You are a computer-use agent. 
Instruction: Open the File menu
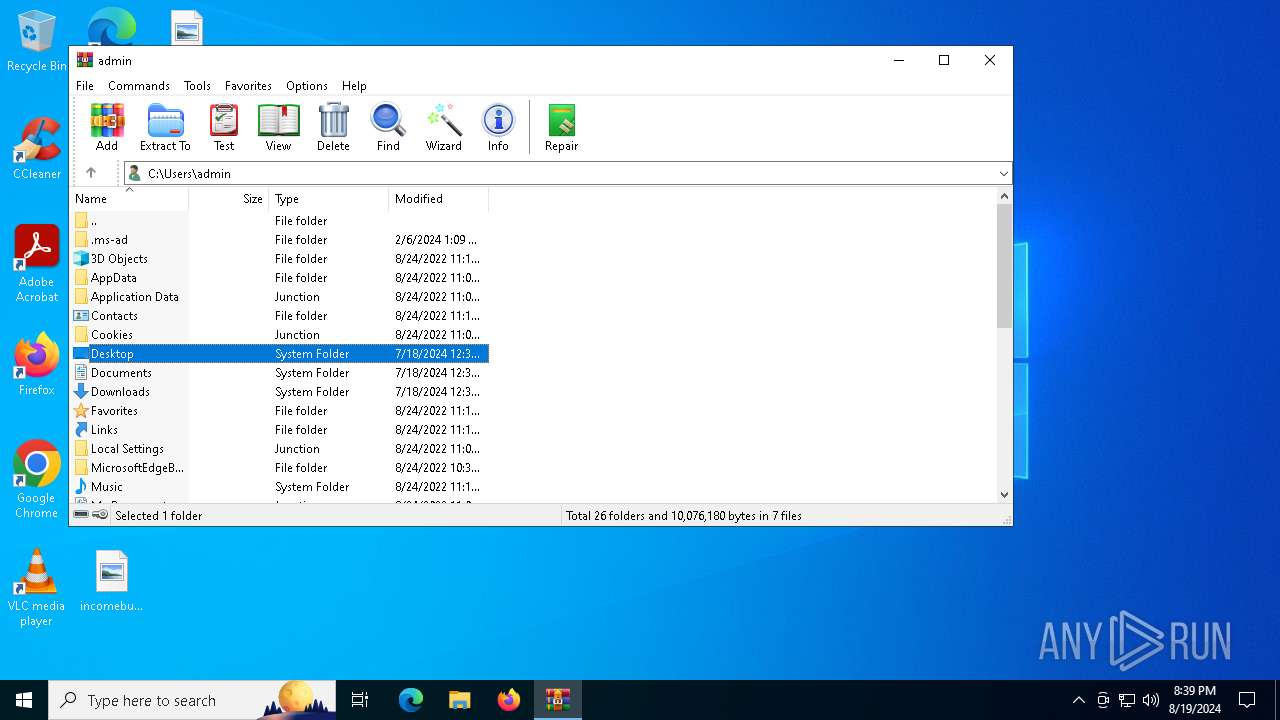pyautogui.click(x=85, y=86)
